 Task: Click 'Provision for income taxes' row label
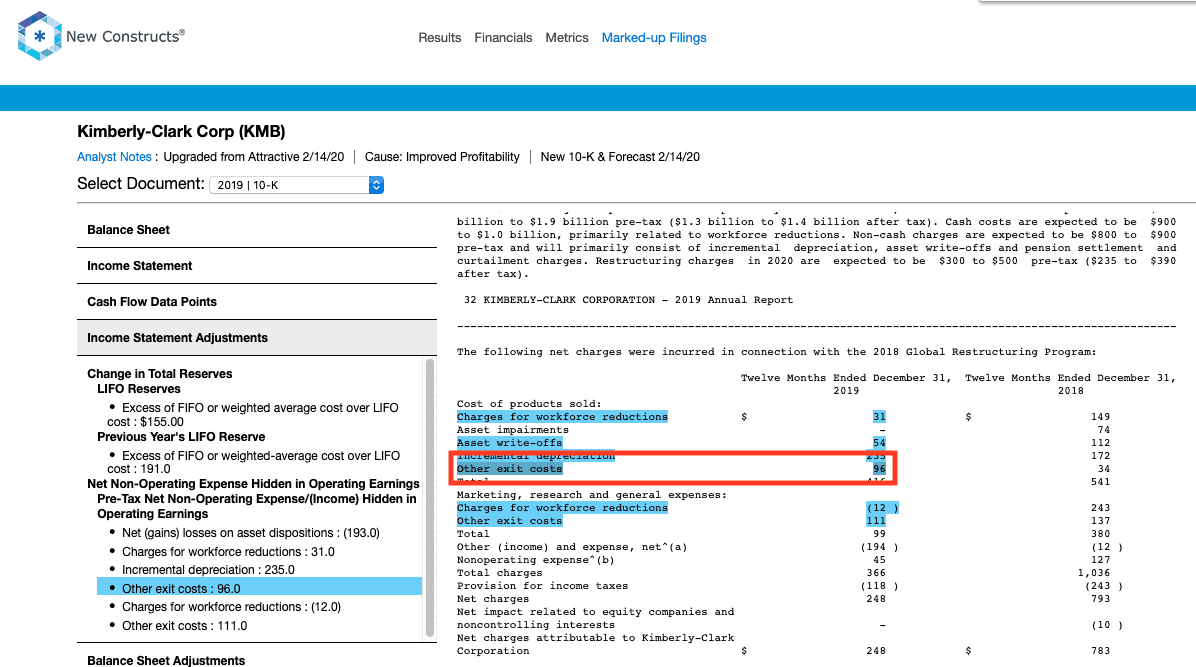pos(542,585)
